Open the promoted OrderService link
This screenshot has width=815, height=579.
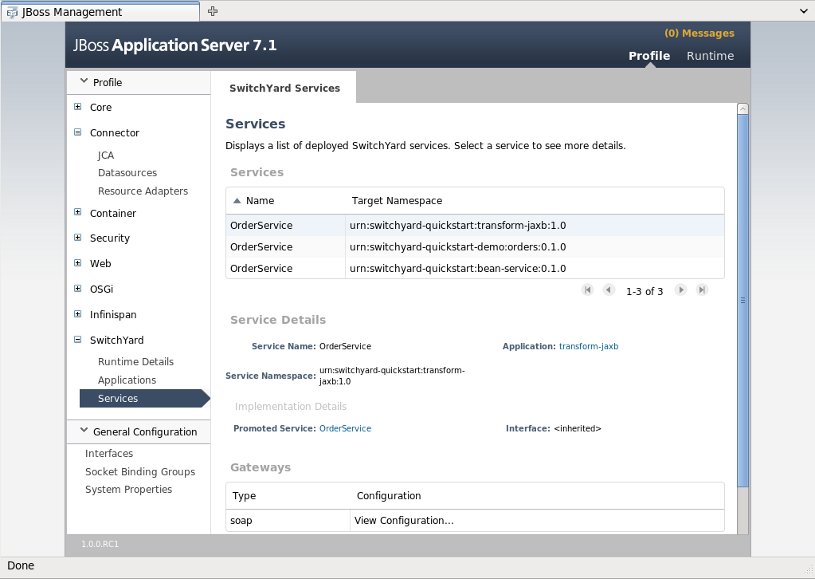[345, 428]
